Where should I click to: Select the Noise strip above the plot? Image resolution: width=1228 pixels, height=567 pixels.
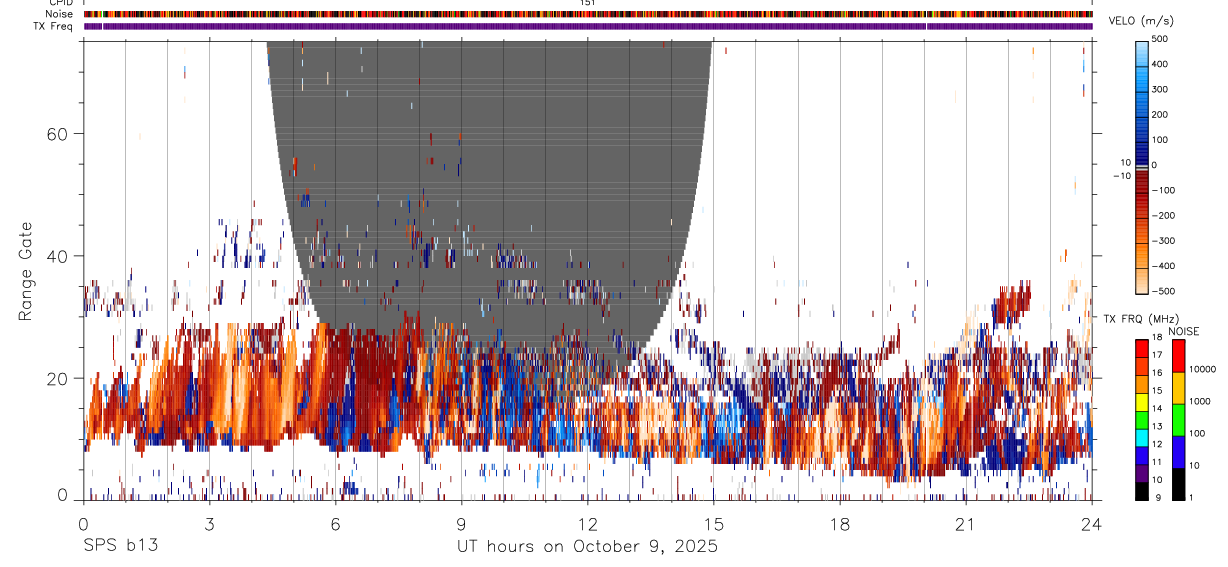[588, 15]
